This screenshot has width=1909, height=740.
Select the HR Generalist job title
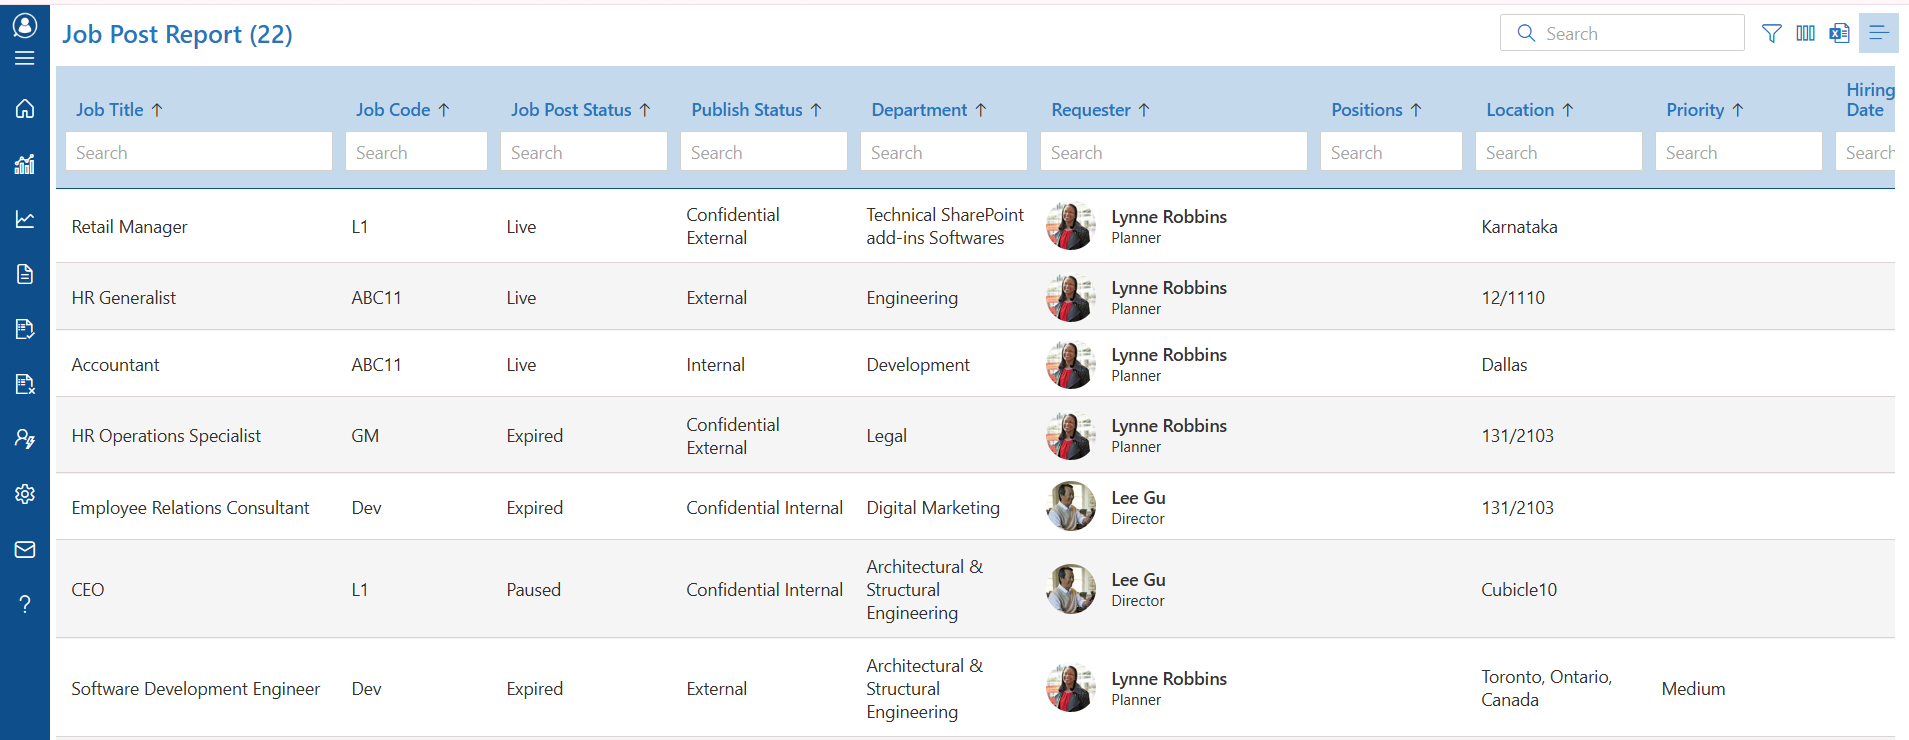coord(123,298)
